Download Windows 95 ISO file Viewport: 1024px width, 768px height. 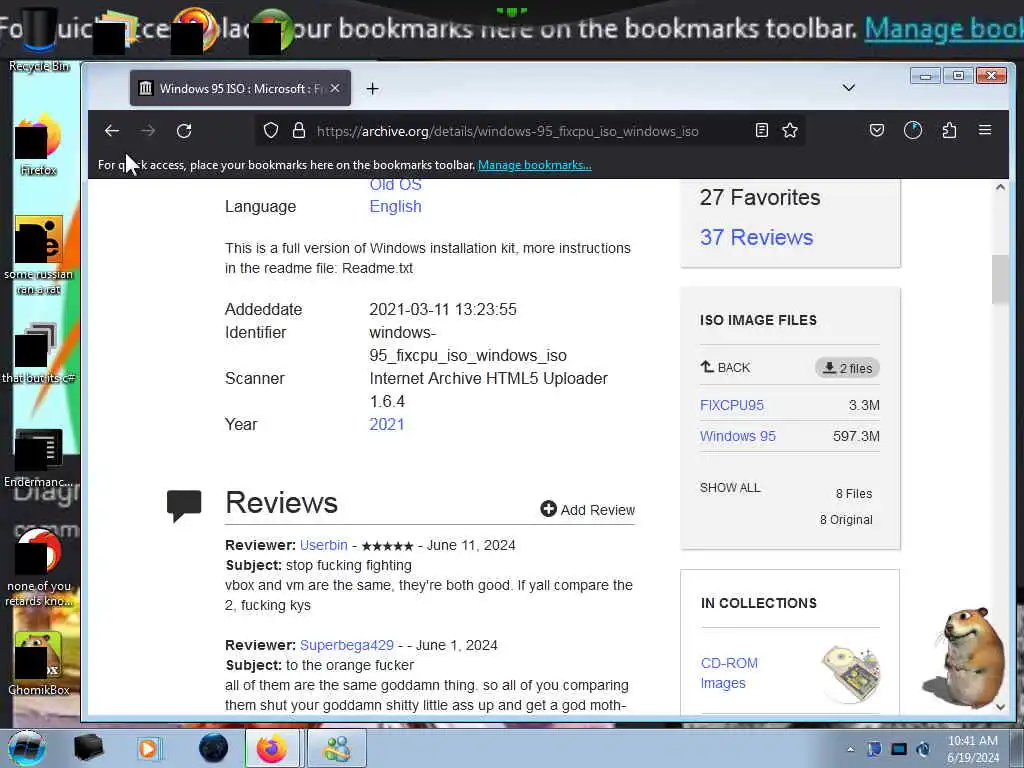737,436
